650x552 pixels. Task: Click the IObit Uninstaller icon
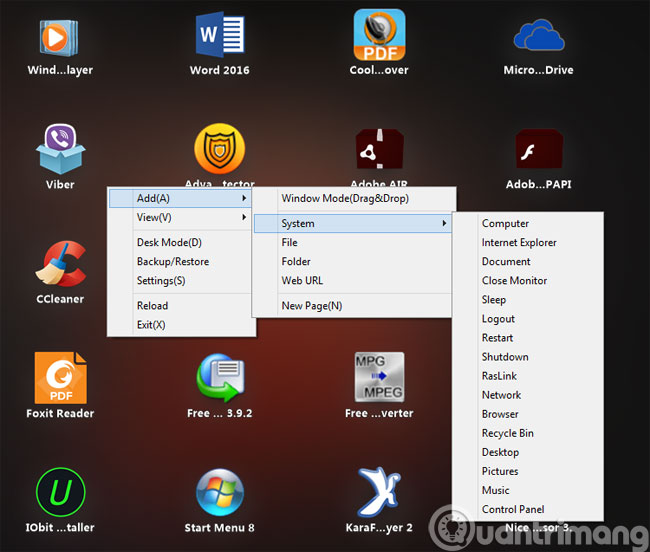coord(60,493)
